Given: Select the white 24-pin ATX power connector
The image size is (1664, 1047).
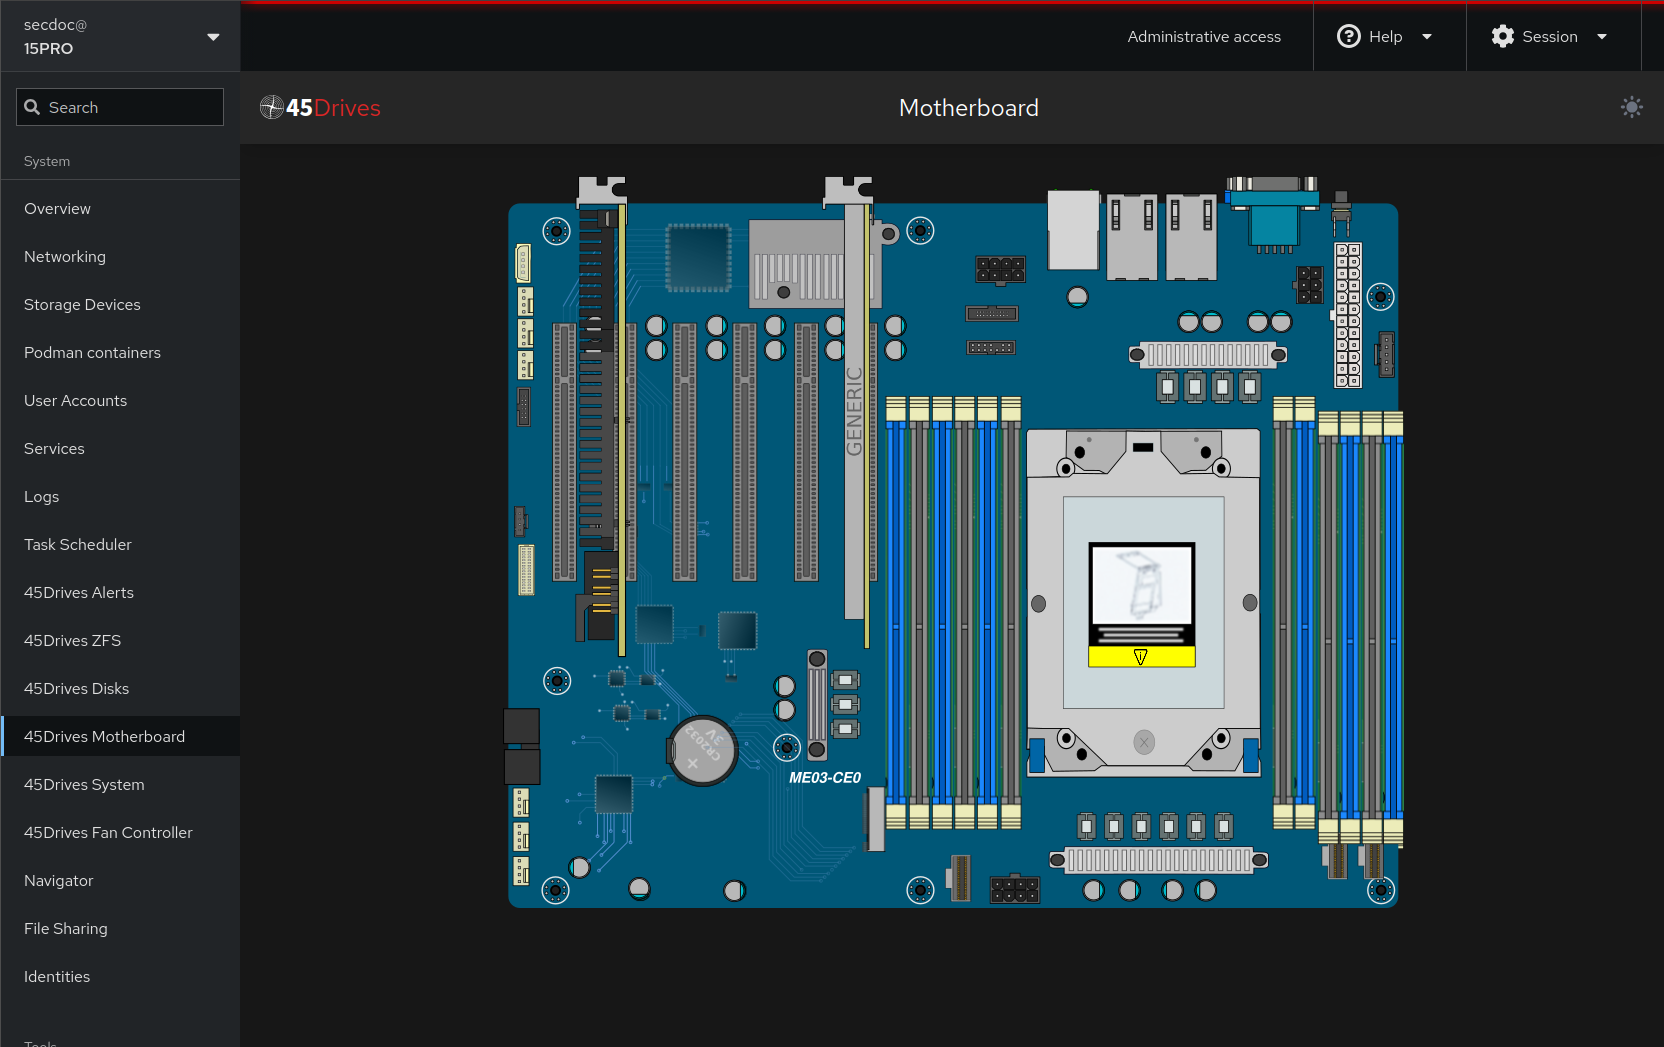Looking at the screenshot, I should [x=1348, y=315].
